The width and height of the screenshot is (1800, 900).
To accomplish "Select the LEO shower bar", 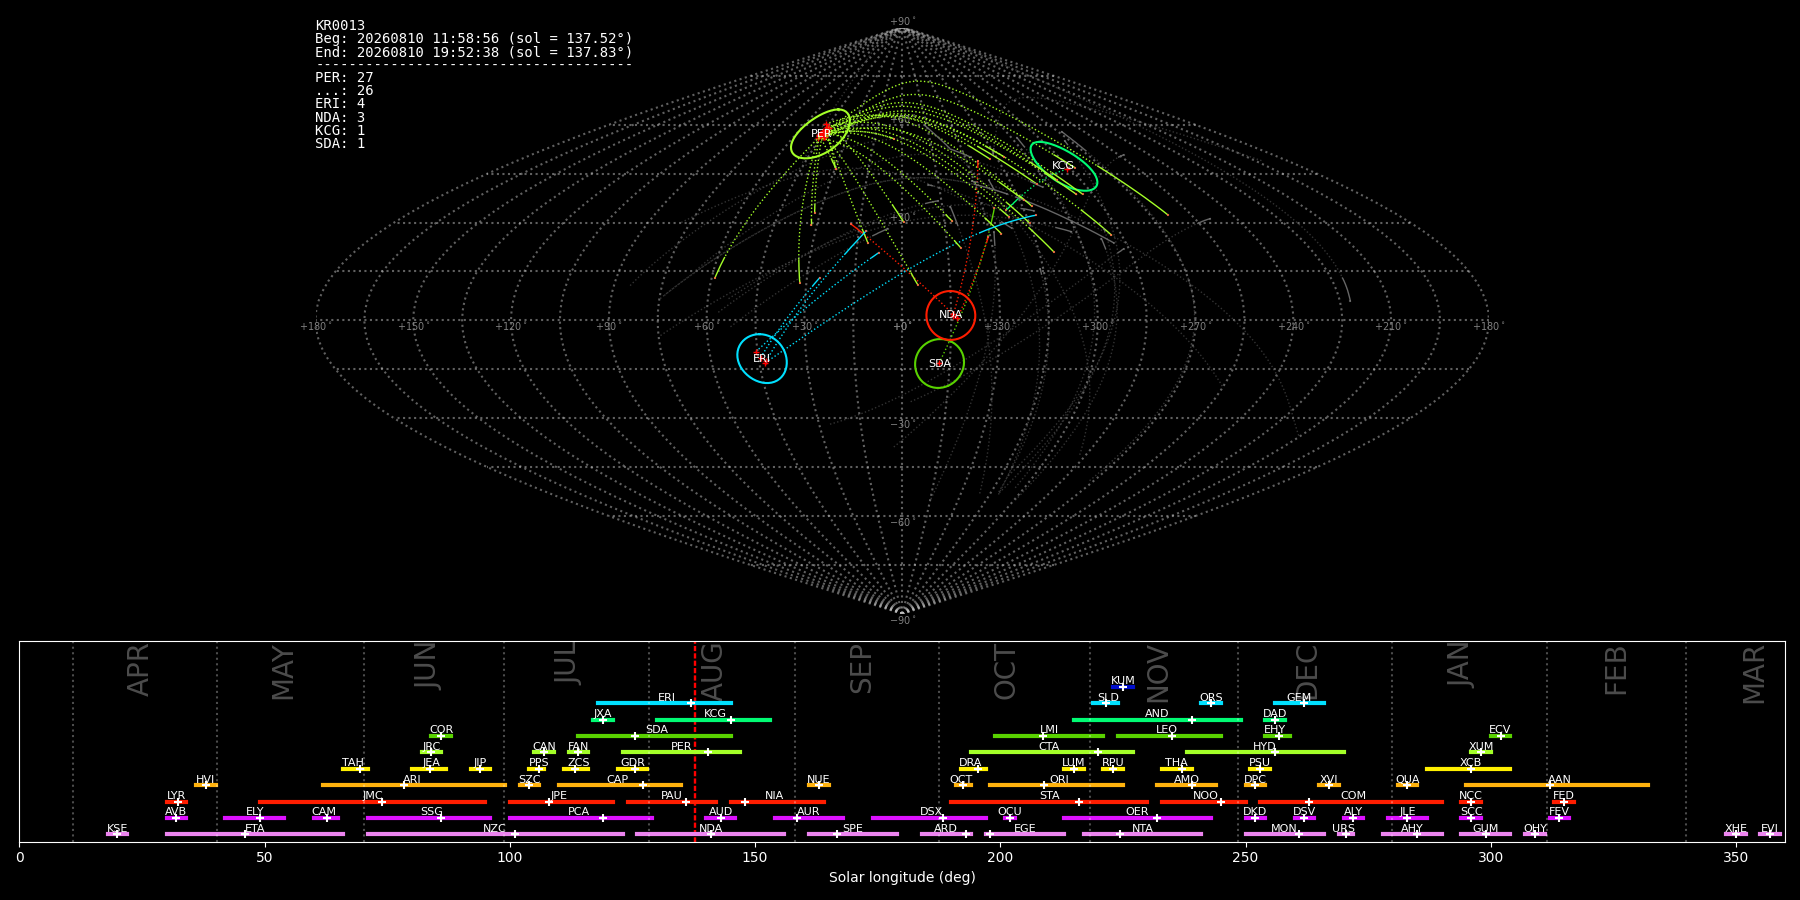I will [x=1169, y=736].
